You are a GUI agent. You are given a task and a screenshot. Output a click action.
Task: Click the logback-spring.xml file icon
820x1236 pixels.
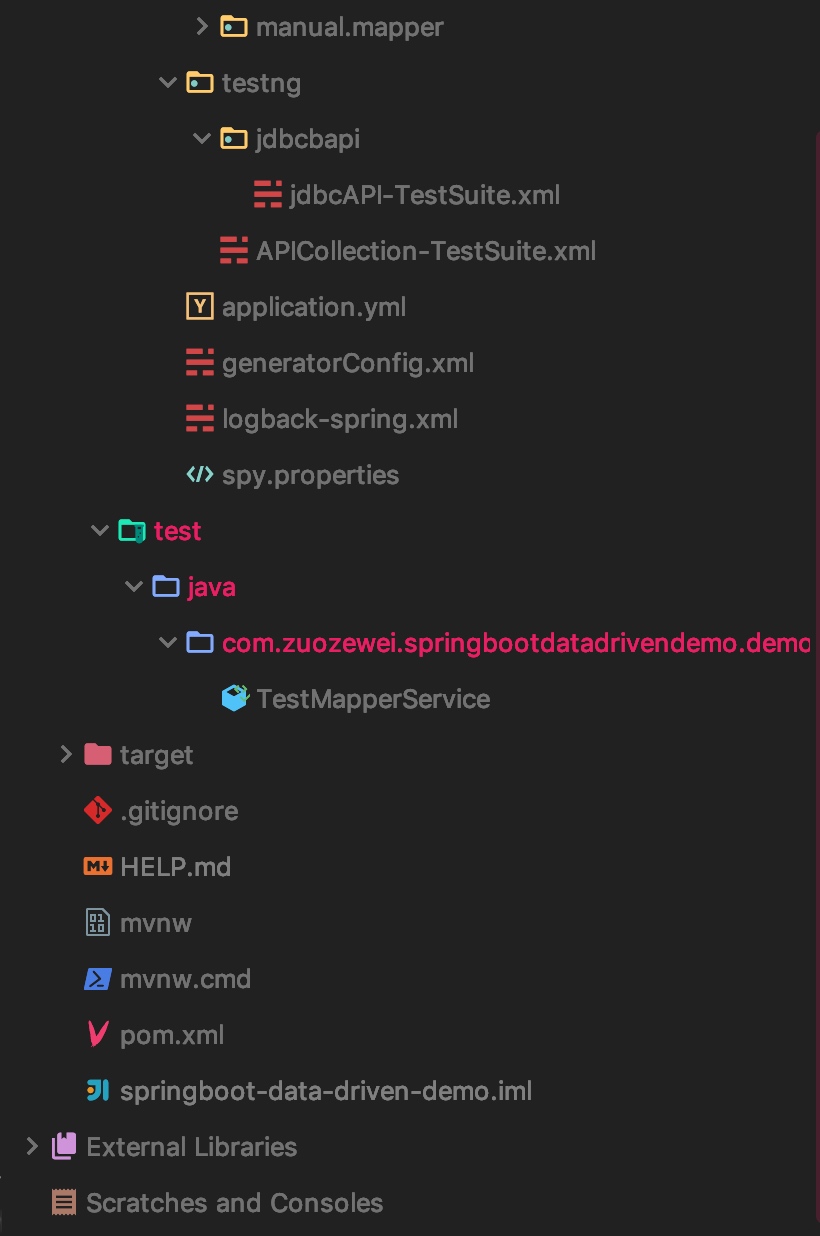pyautogui.click(x=200, y=419)
